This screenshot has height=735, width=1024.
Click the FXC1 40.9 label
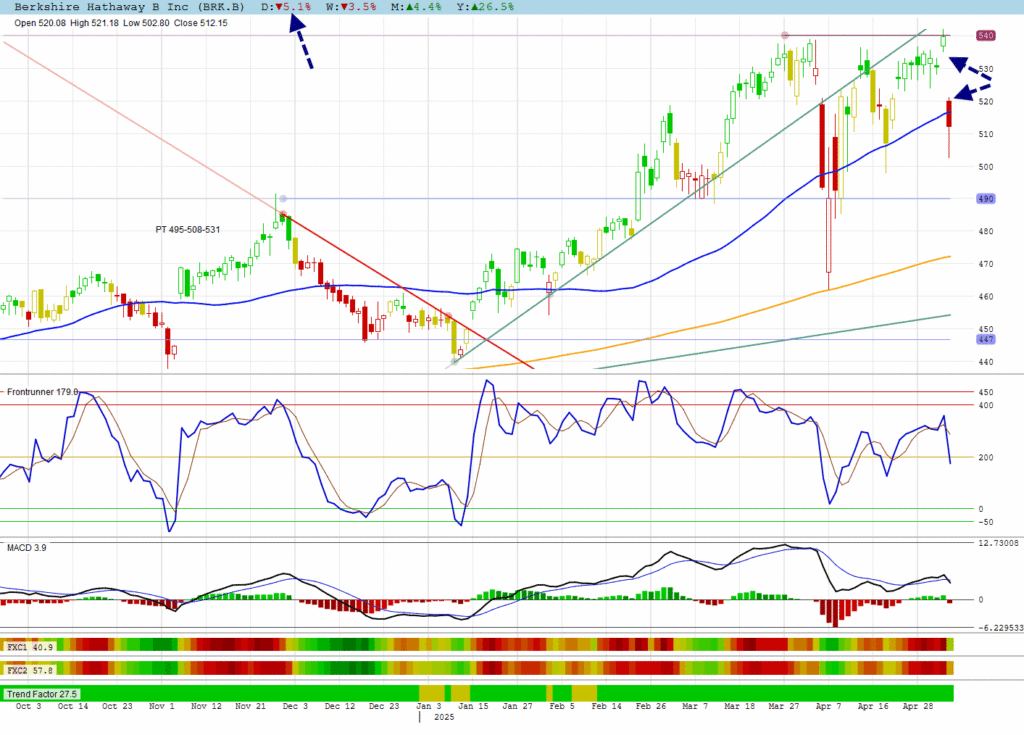[29, 647]
